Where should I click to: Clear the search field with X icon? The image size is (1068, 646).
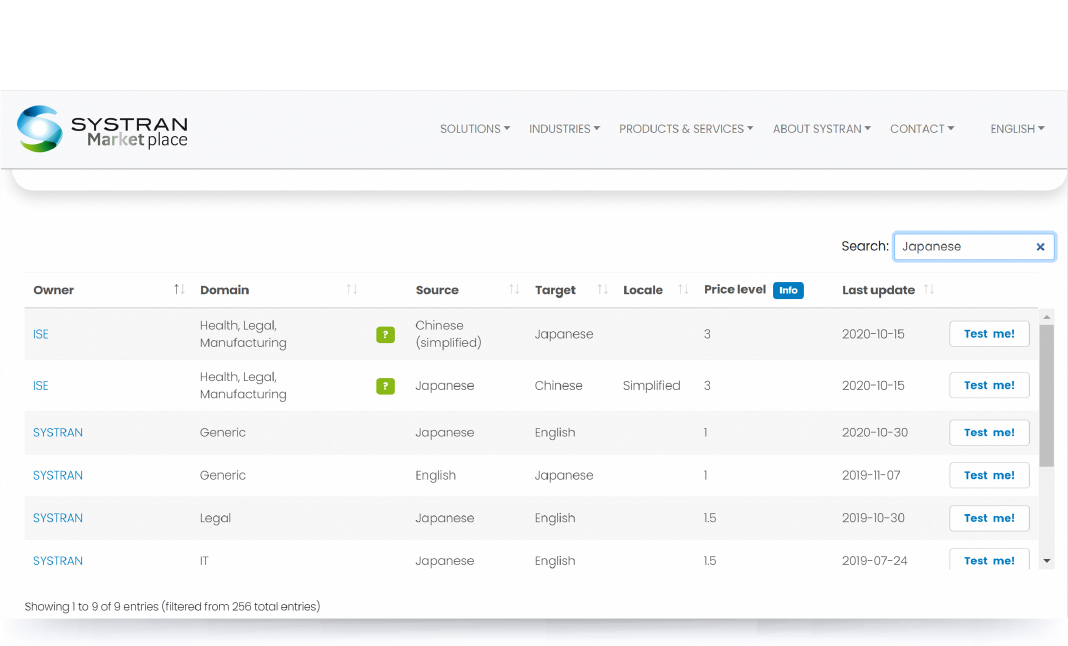pyautogui.click(x=1040, y=247)
